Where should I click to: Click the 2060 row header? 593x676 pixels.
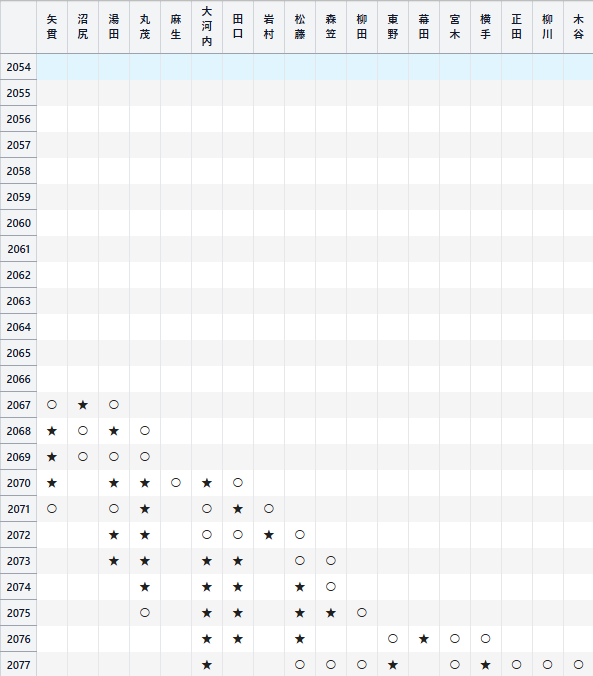point(19,223)
